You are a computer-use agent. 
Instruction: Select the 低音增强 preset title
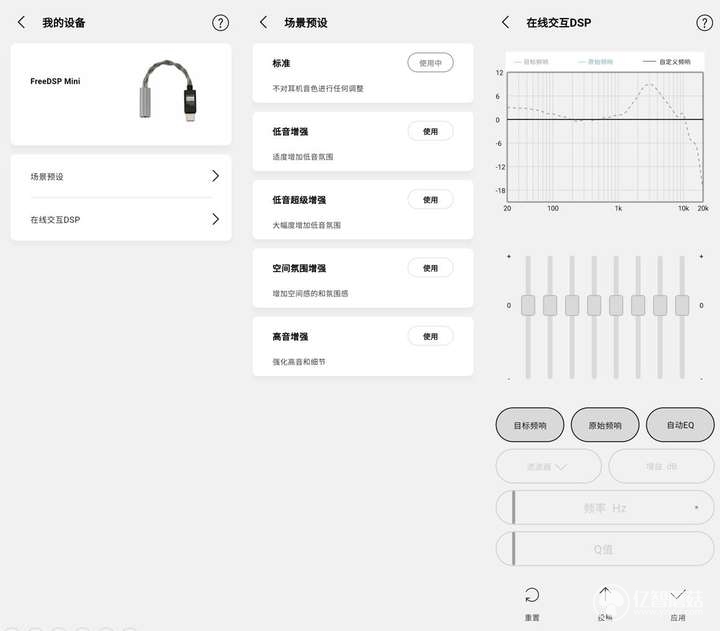290,132
